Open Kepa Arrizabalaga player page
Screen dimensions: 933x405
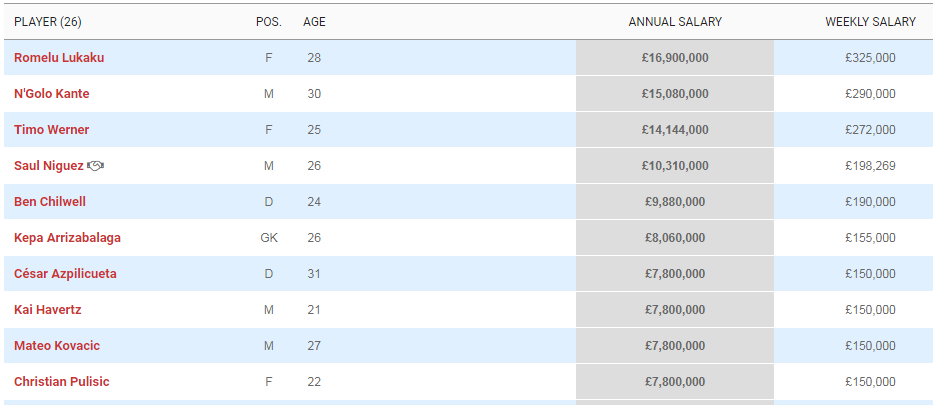pos(67,238)
